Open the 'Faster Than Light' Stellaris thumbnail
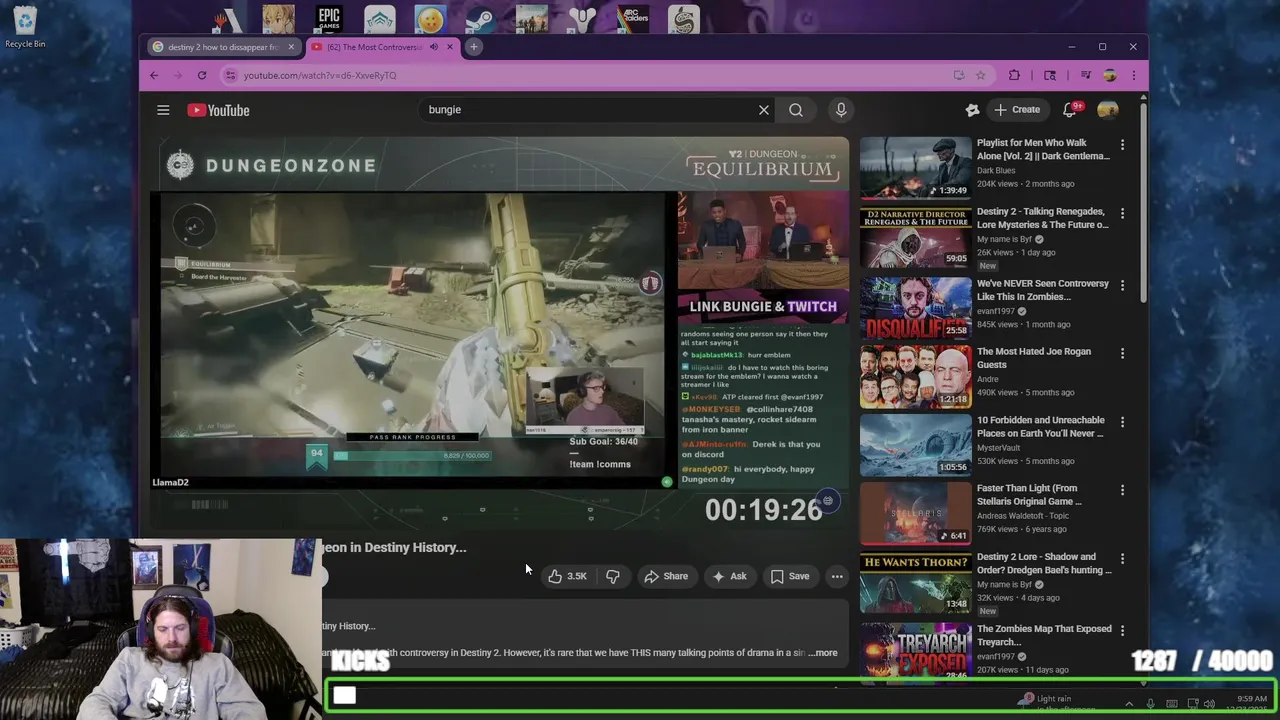Image resolution: width=1280 pixels, height=720 pixels. (x=915, y=514)
